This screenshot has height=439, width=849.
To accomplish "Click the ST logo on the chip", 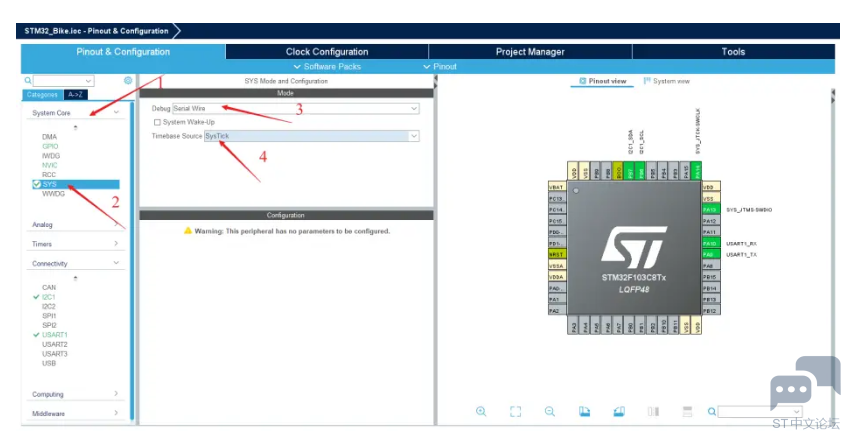I will pyautogui.click(x=634, y=247).
